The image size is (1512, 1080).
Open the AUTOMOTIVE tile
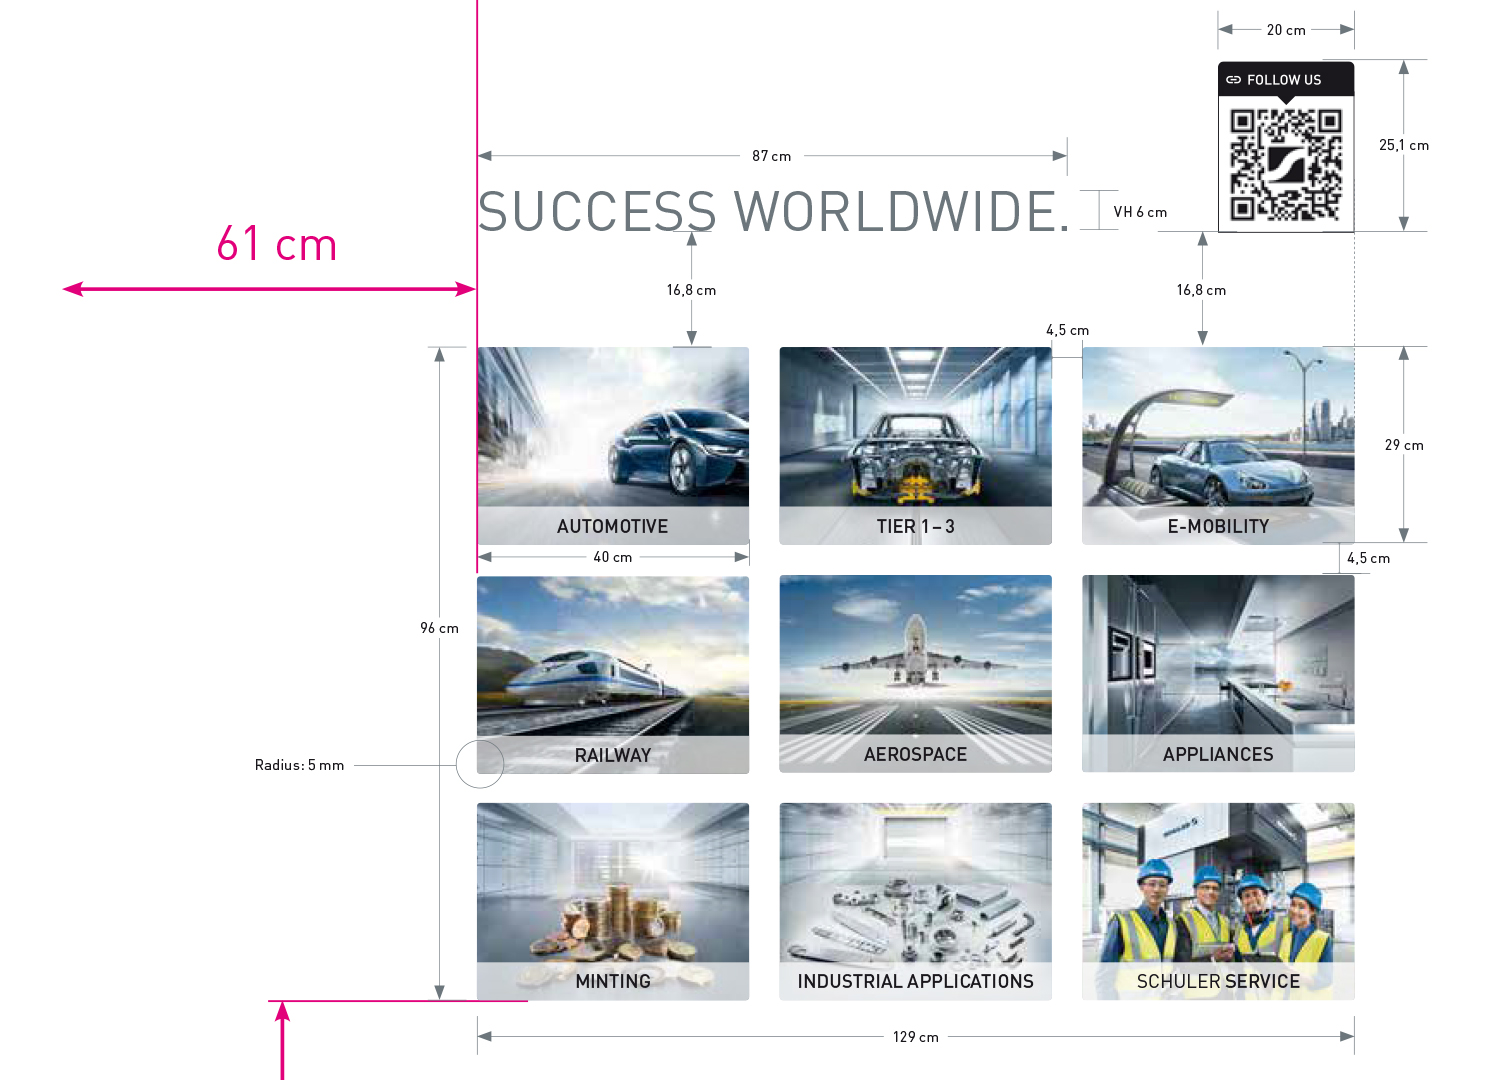pos(613,445)
